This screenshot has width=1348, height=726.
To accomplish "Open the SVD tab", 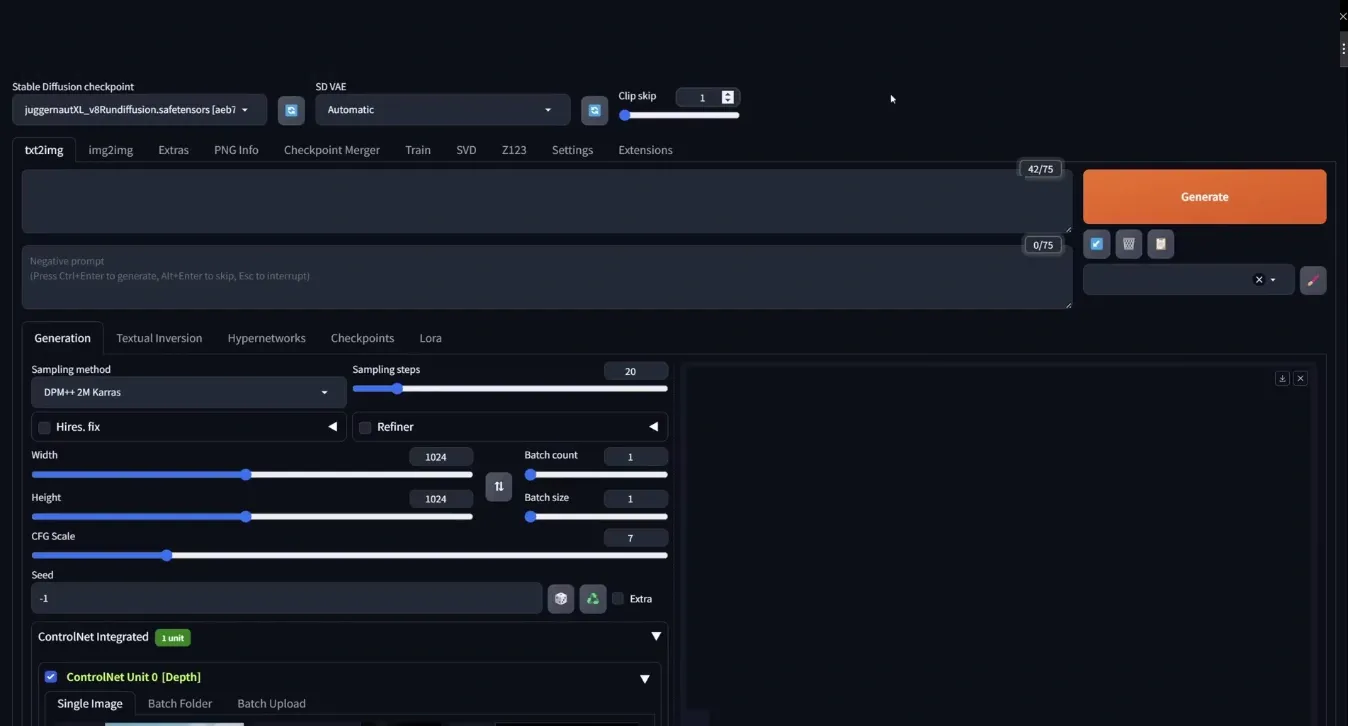I will pyautogui.click(x=466, y=150).
